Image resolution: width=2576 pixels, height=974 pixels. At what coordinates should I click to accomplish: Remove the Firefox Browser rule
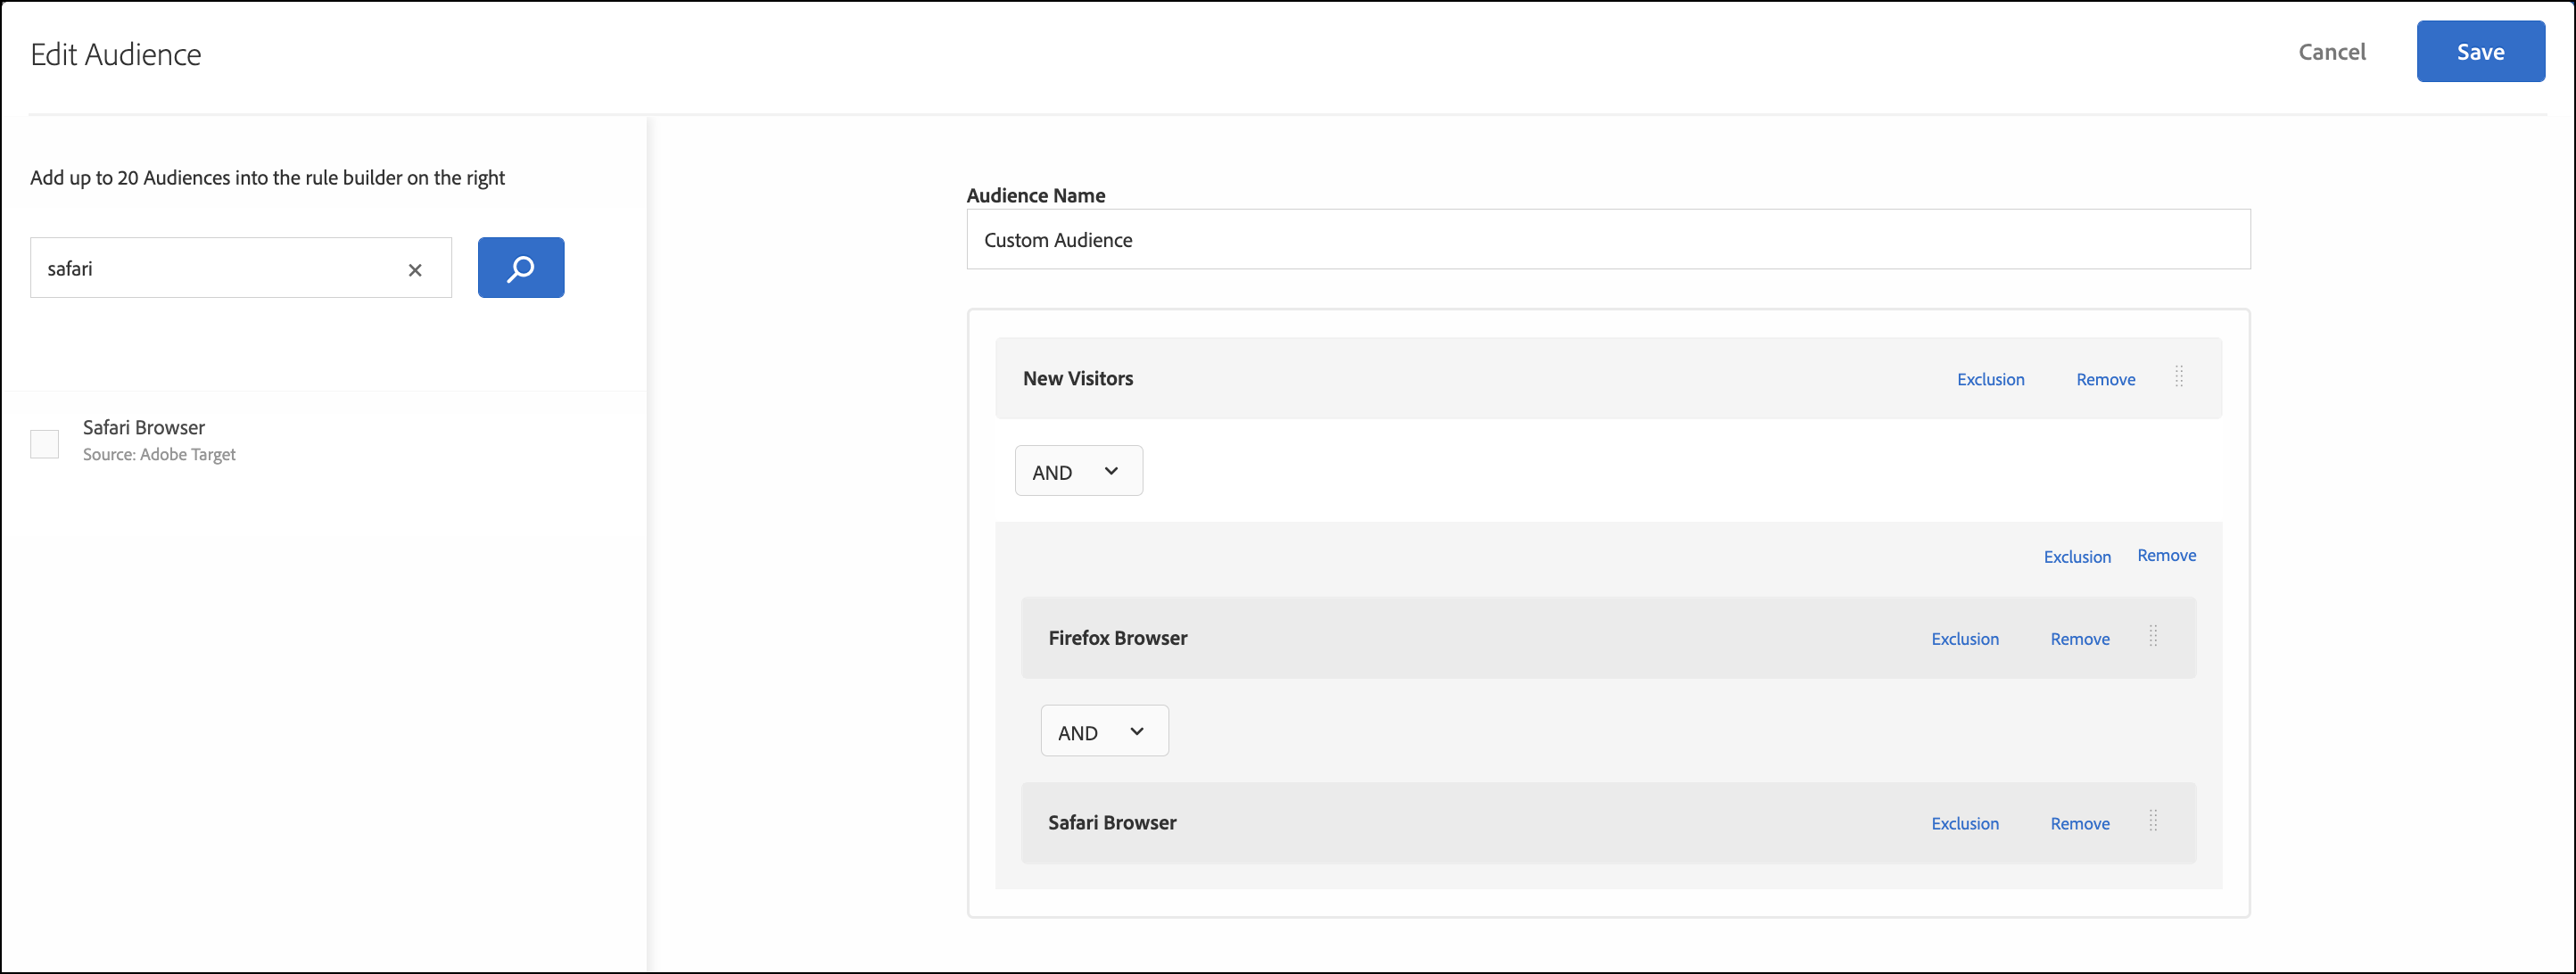[x=2079, y=639]
